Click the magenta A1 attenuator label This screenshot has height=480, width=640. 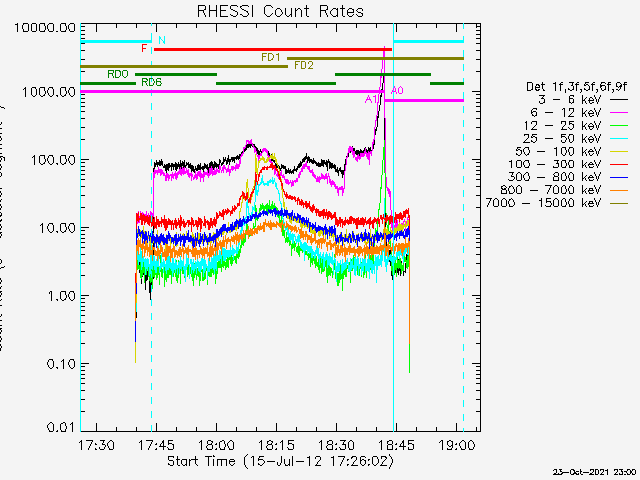pos(371,99)
